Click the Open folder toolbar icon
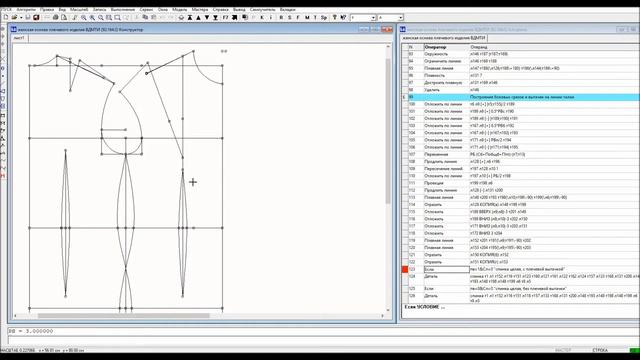 14,18
